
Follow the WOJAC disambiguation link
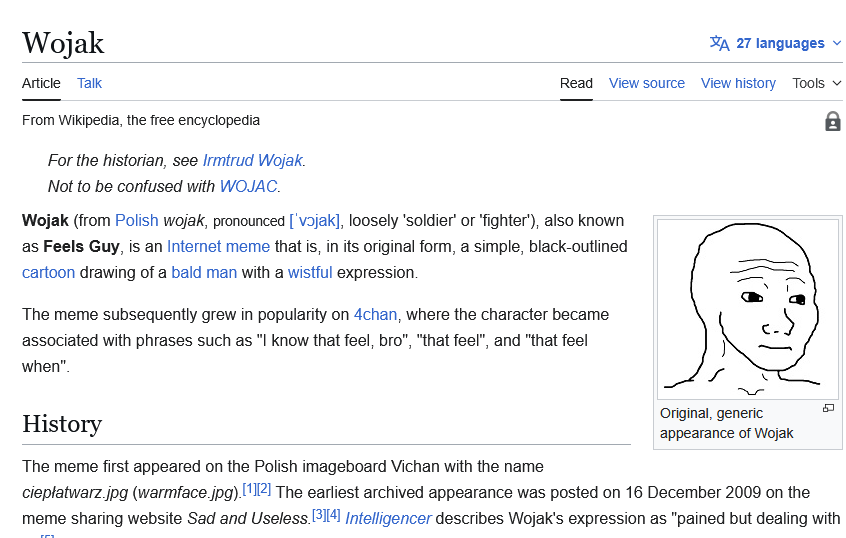click(248, 186)
